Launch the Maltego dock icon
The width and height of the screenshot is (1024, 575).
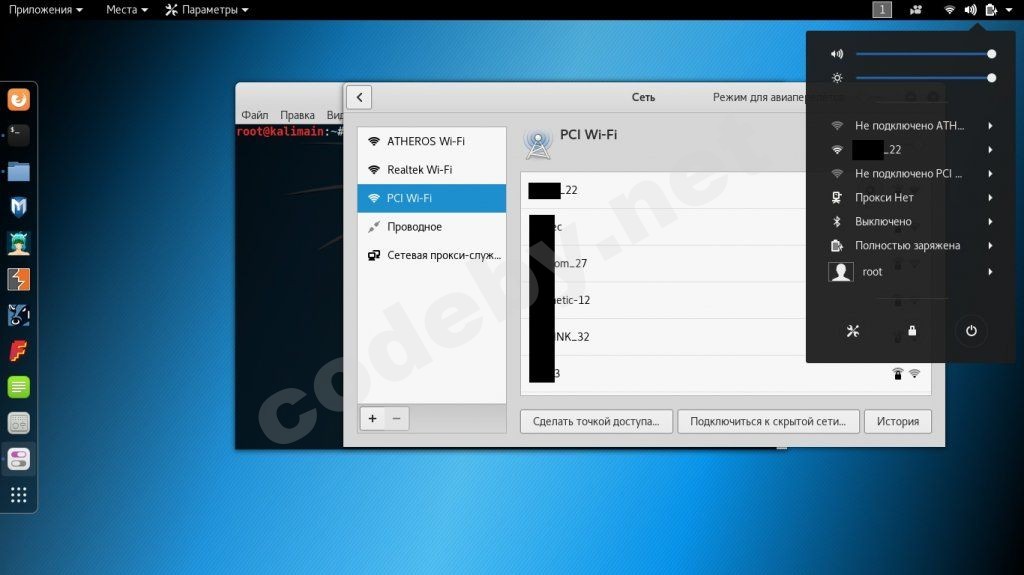[18, 316]
